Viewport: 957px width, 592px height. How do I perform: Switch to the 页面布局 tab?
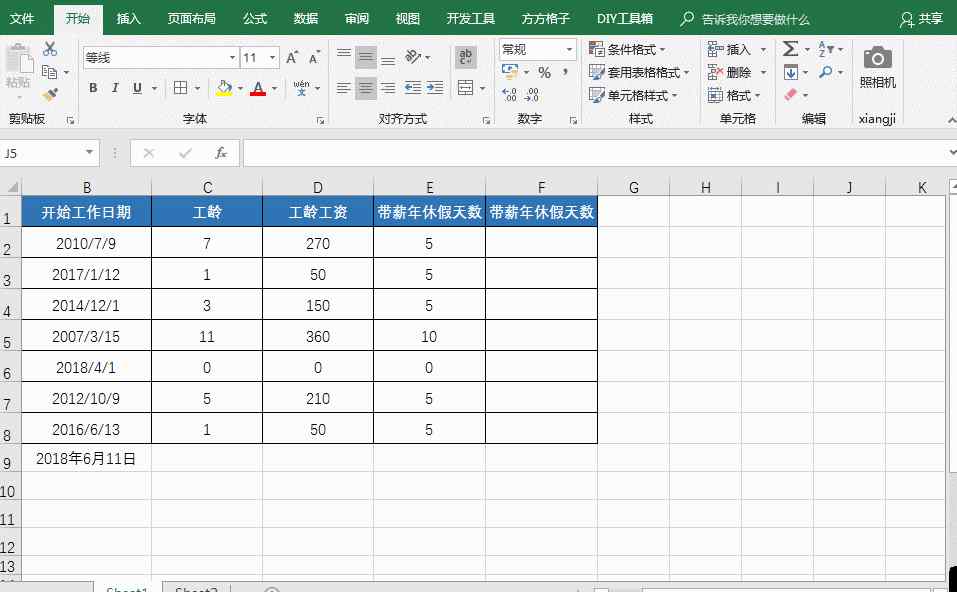[x=191, y=18]
